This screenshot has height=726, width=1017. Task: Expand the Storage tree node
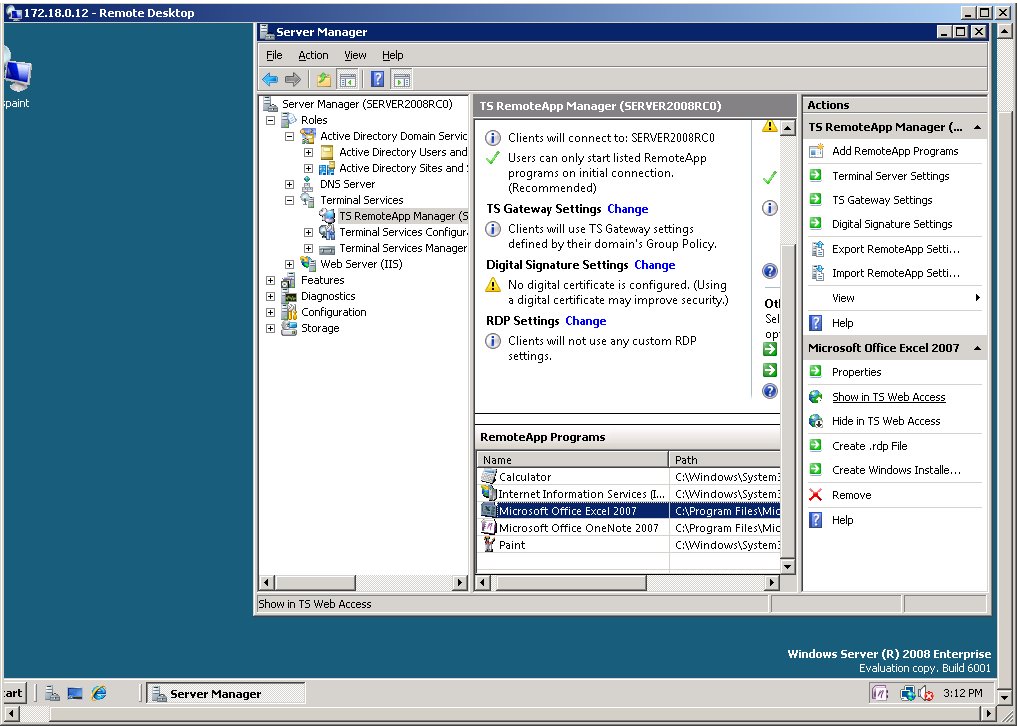click(270, 328)
